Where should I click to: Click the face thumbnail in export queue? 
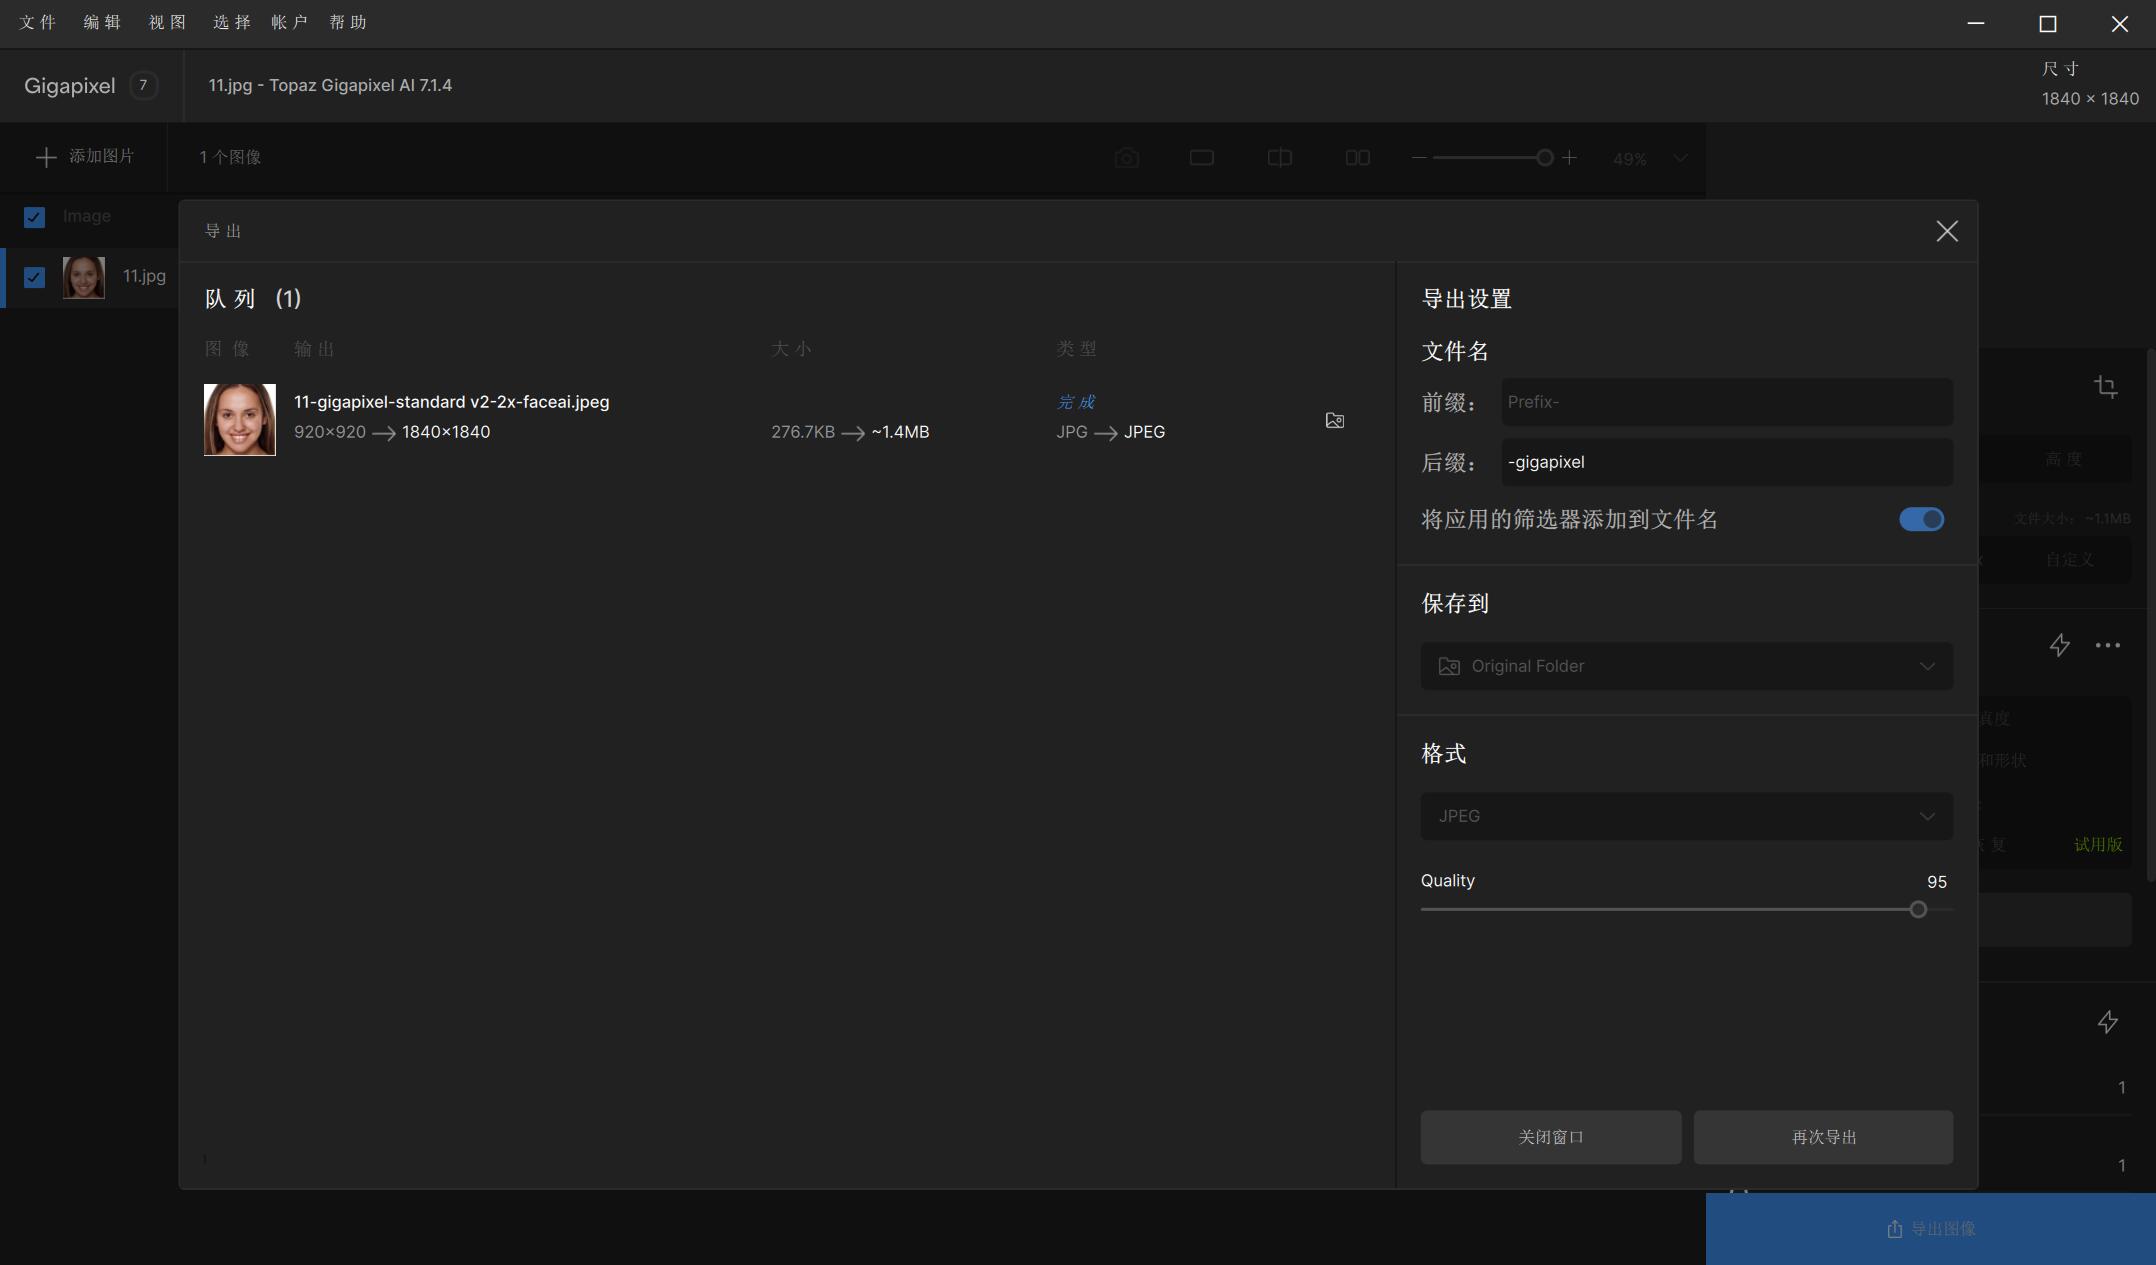(240, 420)
